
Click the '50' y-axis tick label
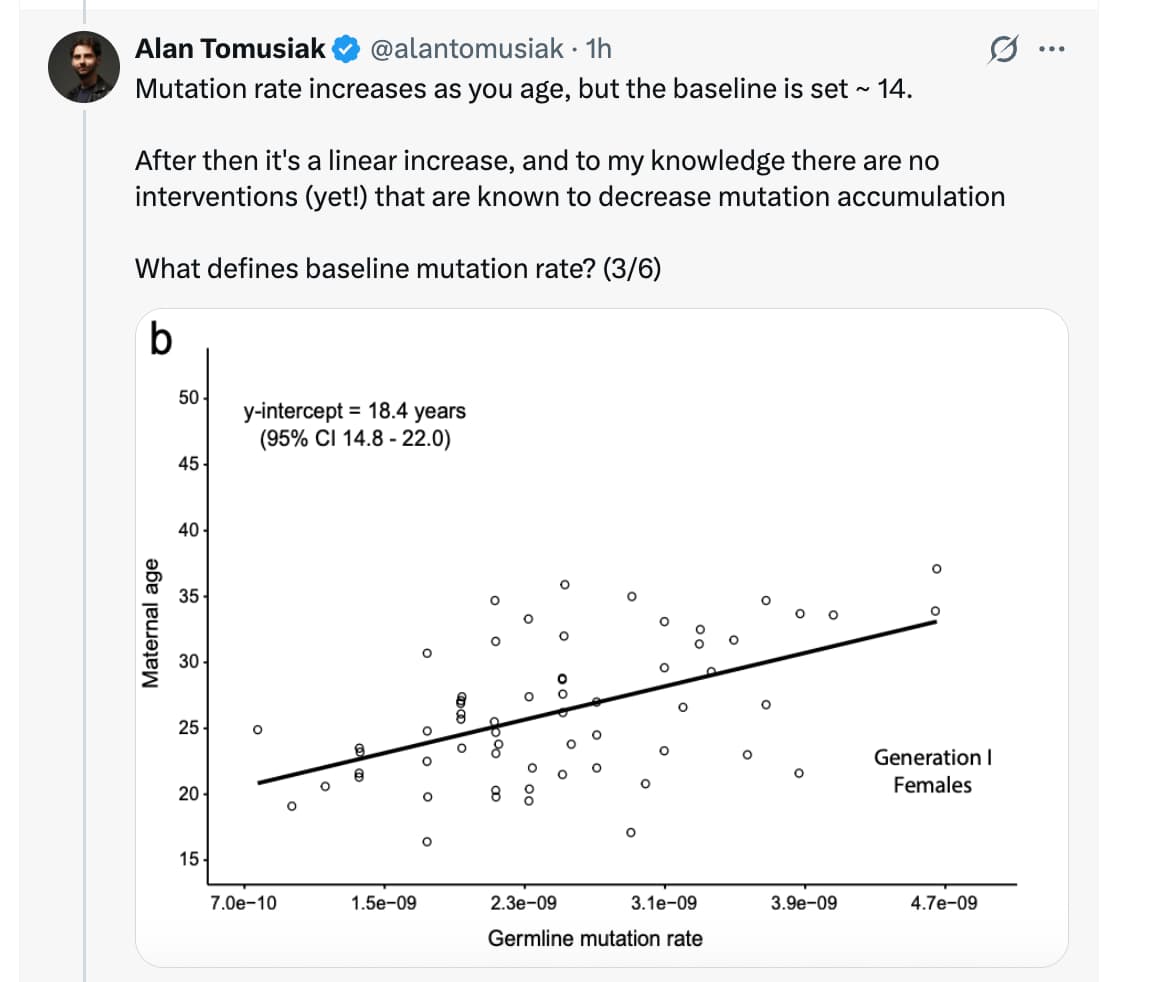(188, 397)
